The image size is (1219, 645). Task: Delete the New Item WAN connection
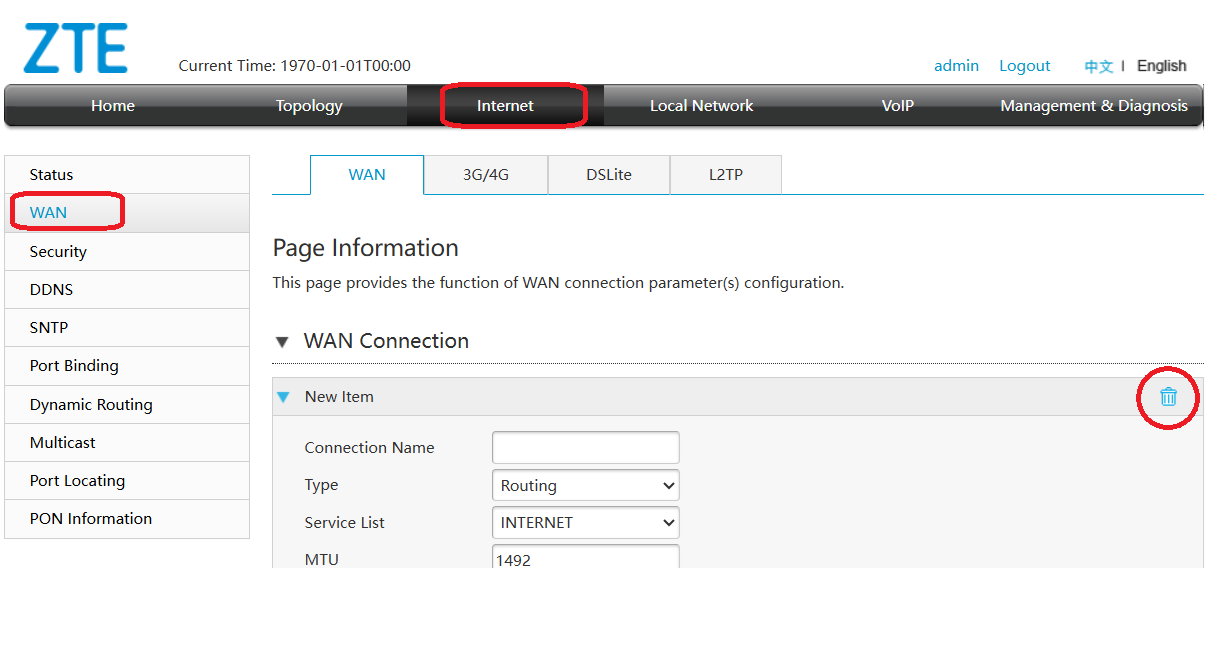coord(1167,397)
